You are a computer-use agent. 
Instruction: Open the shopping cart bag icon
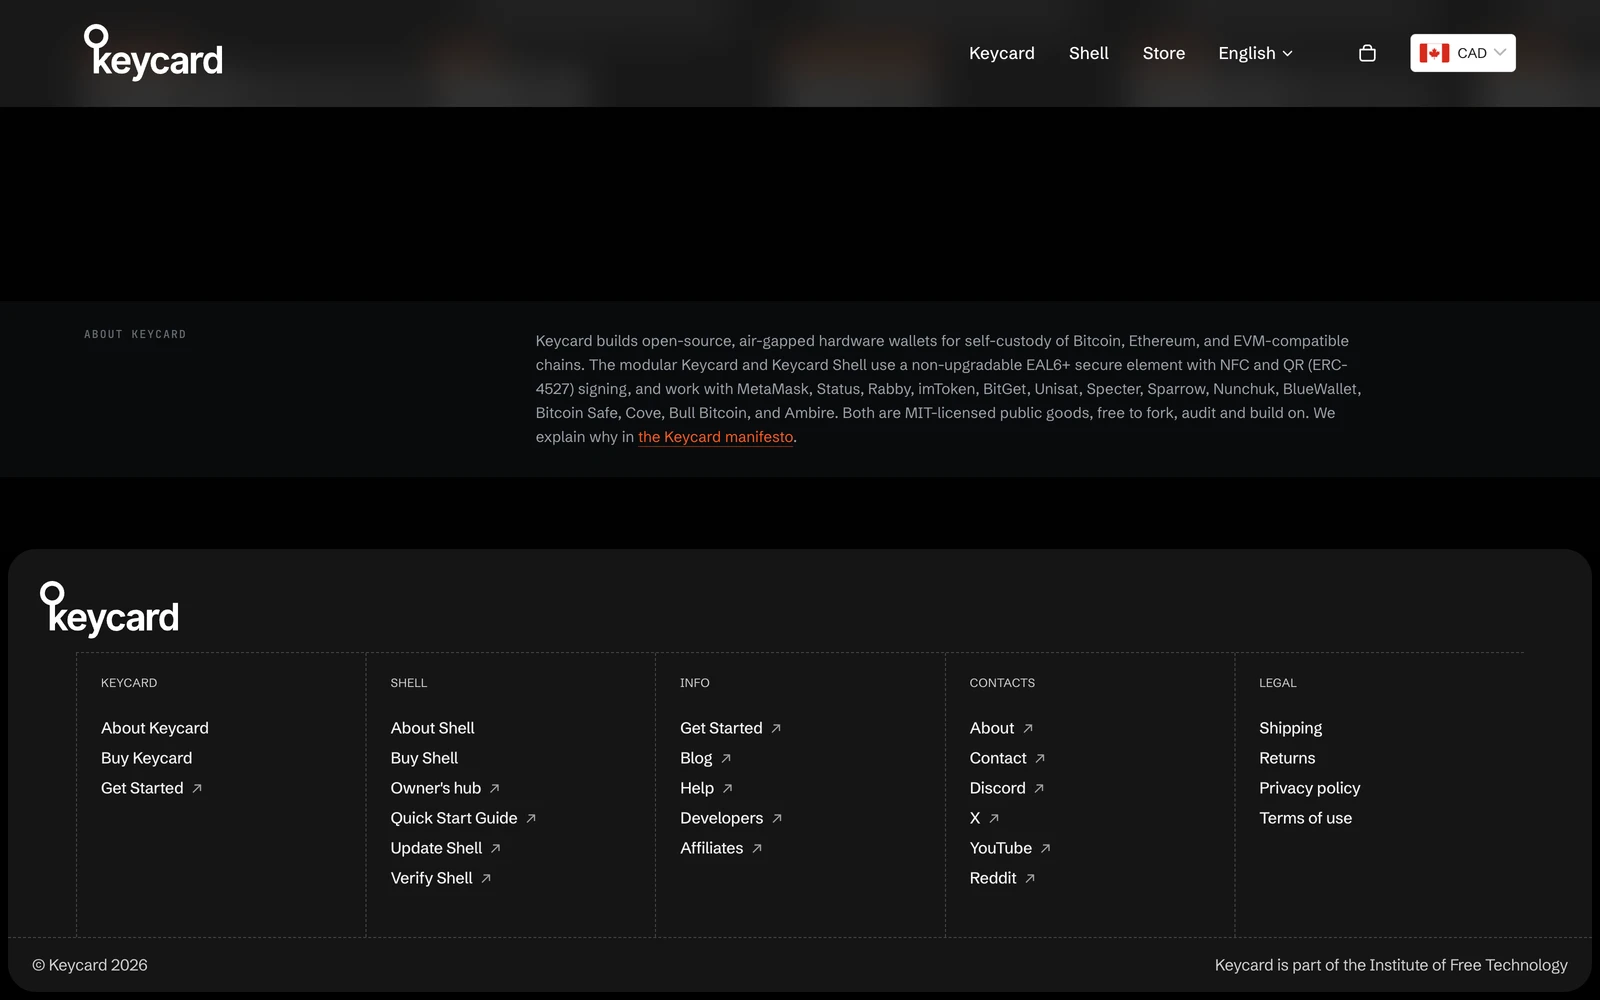click(1367, 53)
